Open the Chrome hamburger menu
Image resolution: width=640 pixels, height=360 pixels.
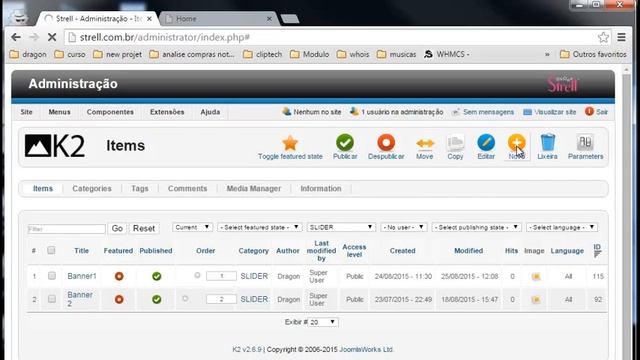click(x=622, y=37)
